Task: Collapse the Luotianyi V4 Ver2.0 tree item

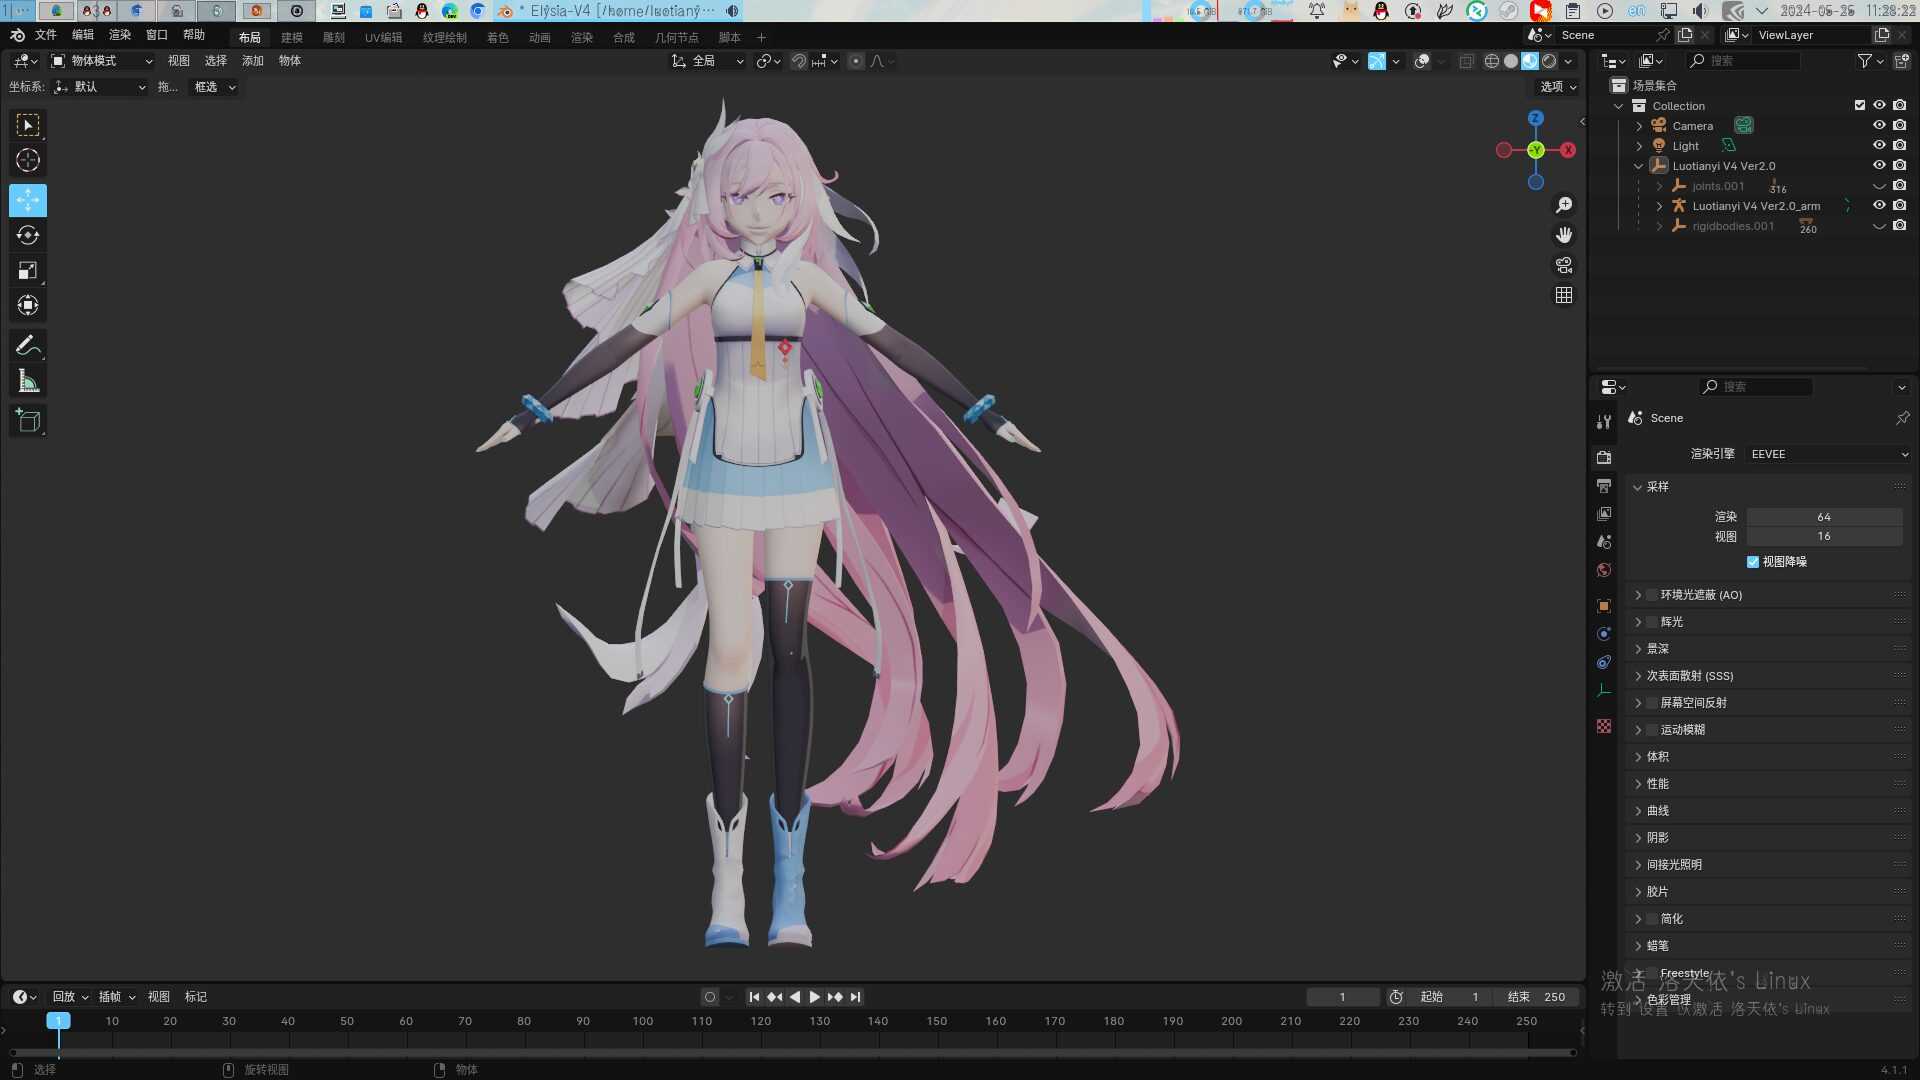Action: 1639,166
